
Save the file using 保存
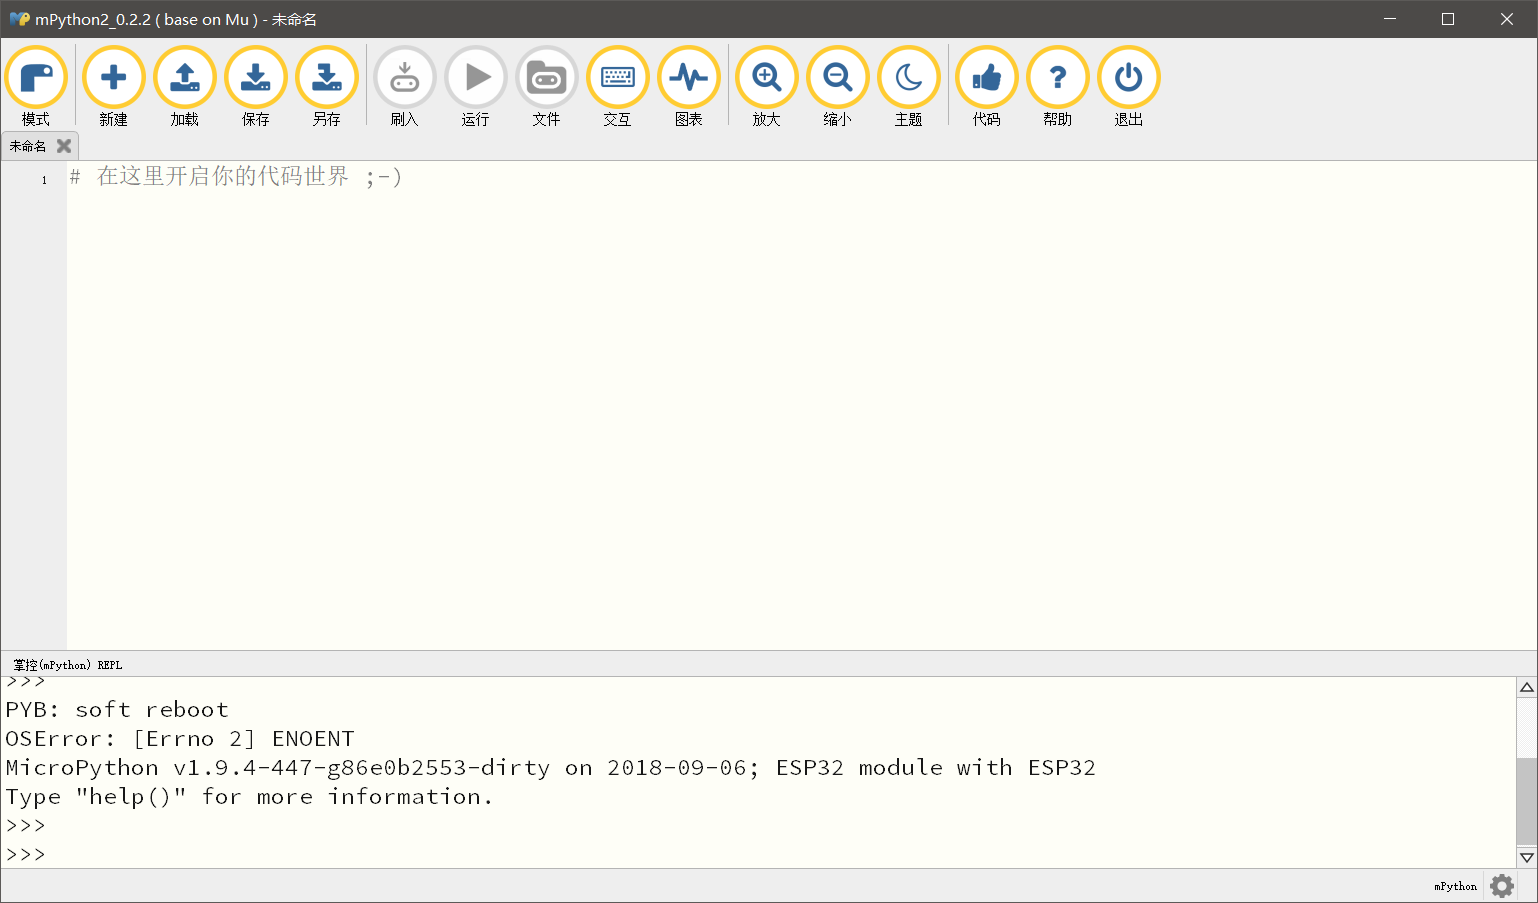[256, 86]
